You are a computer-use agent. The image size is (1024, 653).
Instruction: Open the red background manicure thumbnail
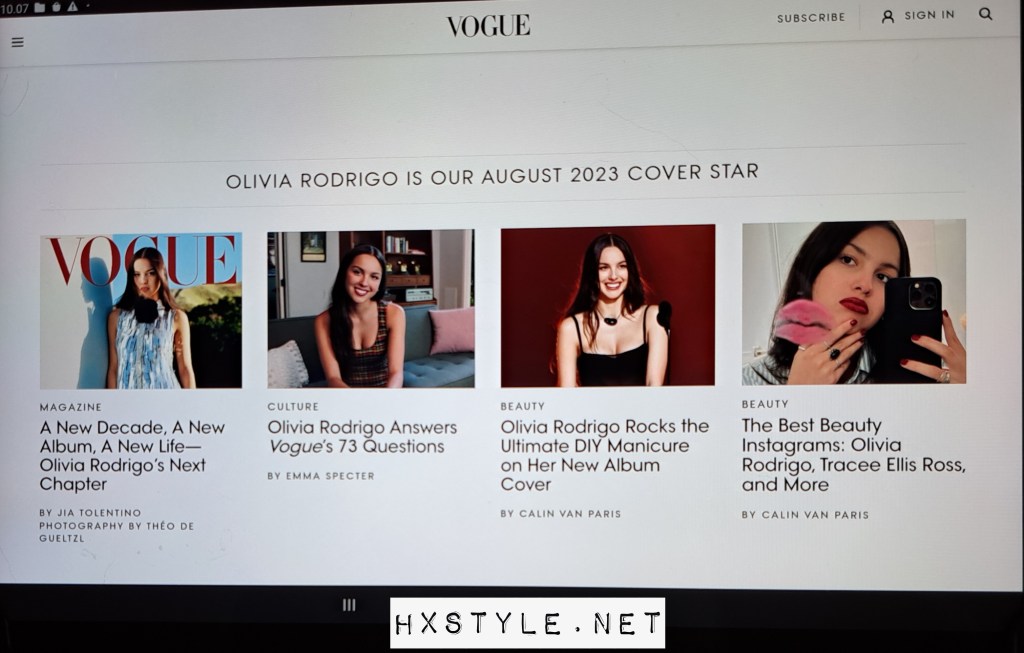click(608, 306)
